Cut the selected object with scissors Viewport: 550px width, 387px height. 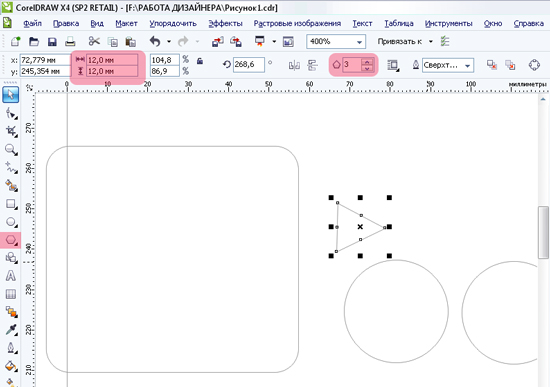click(94, 41)
